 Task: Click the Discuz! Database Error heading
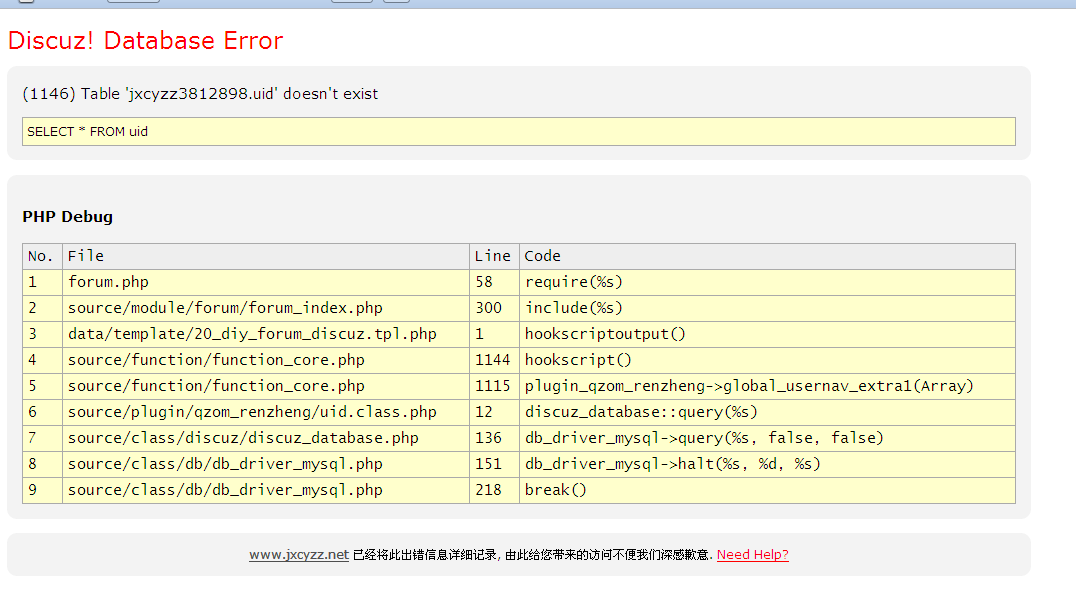(x=145, y=40)
